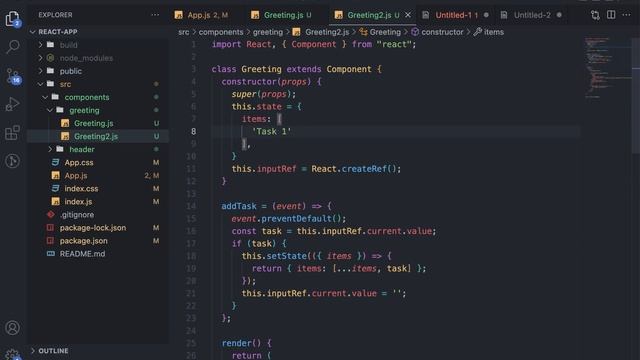Click the greeting folder breadcrumb

[x=268, y=32]
